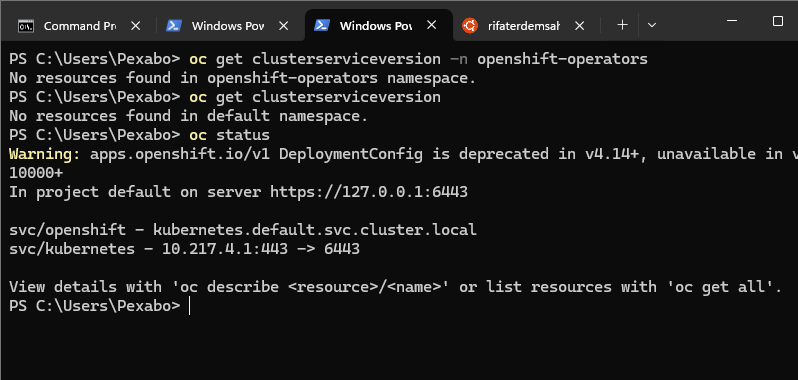The image size is (798, 380).
Task: Click the yellow 'Warning:' text
Action: pos(45,154)
